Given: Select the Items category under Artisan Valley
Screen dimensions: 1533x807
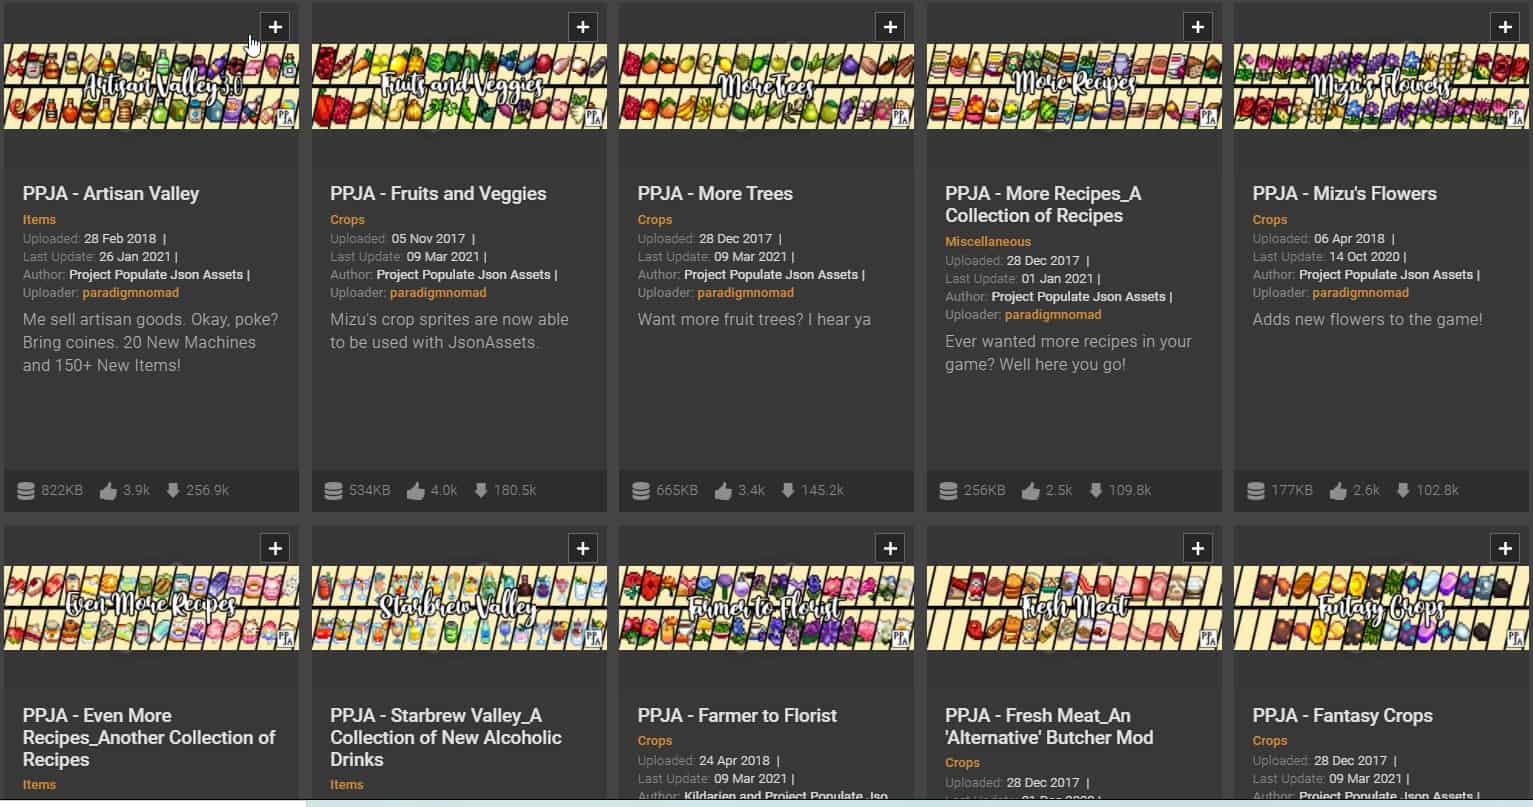Looking at the screenshot, I should tap(39, 220).
